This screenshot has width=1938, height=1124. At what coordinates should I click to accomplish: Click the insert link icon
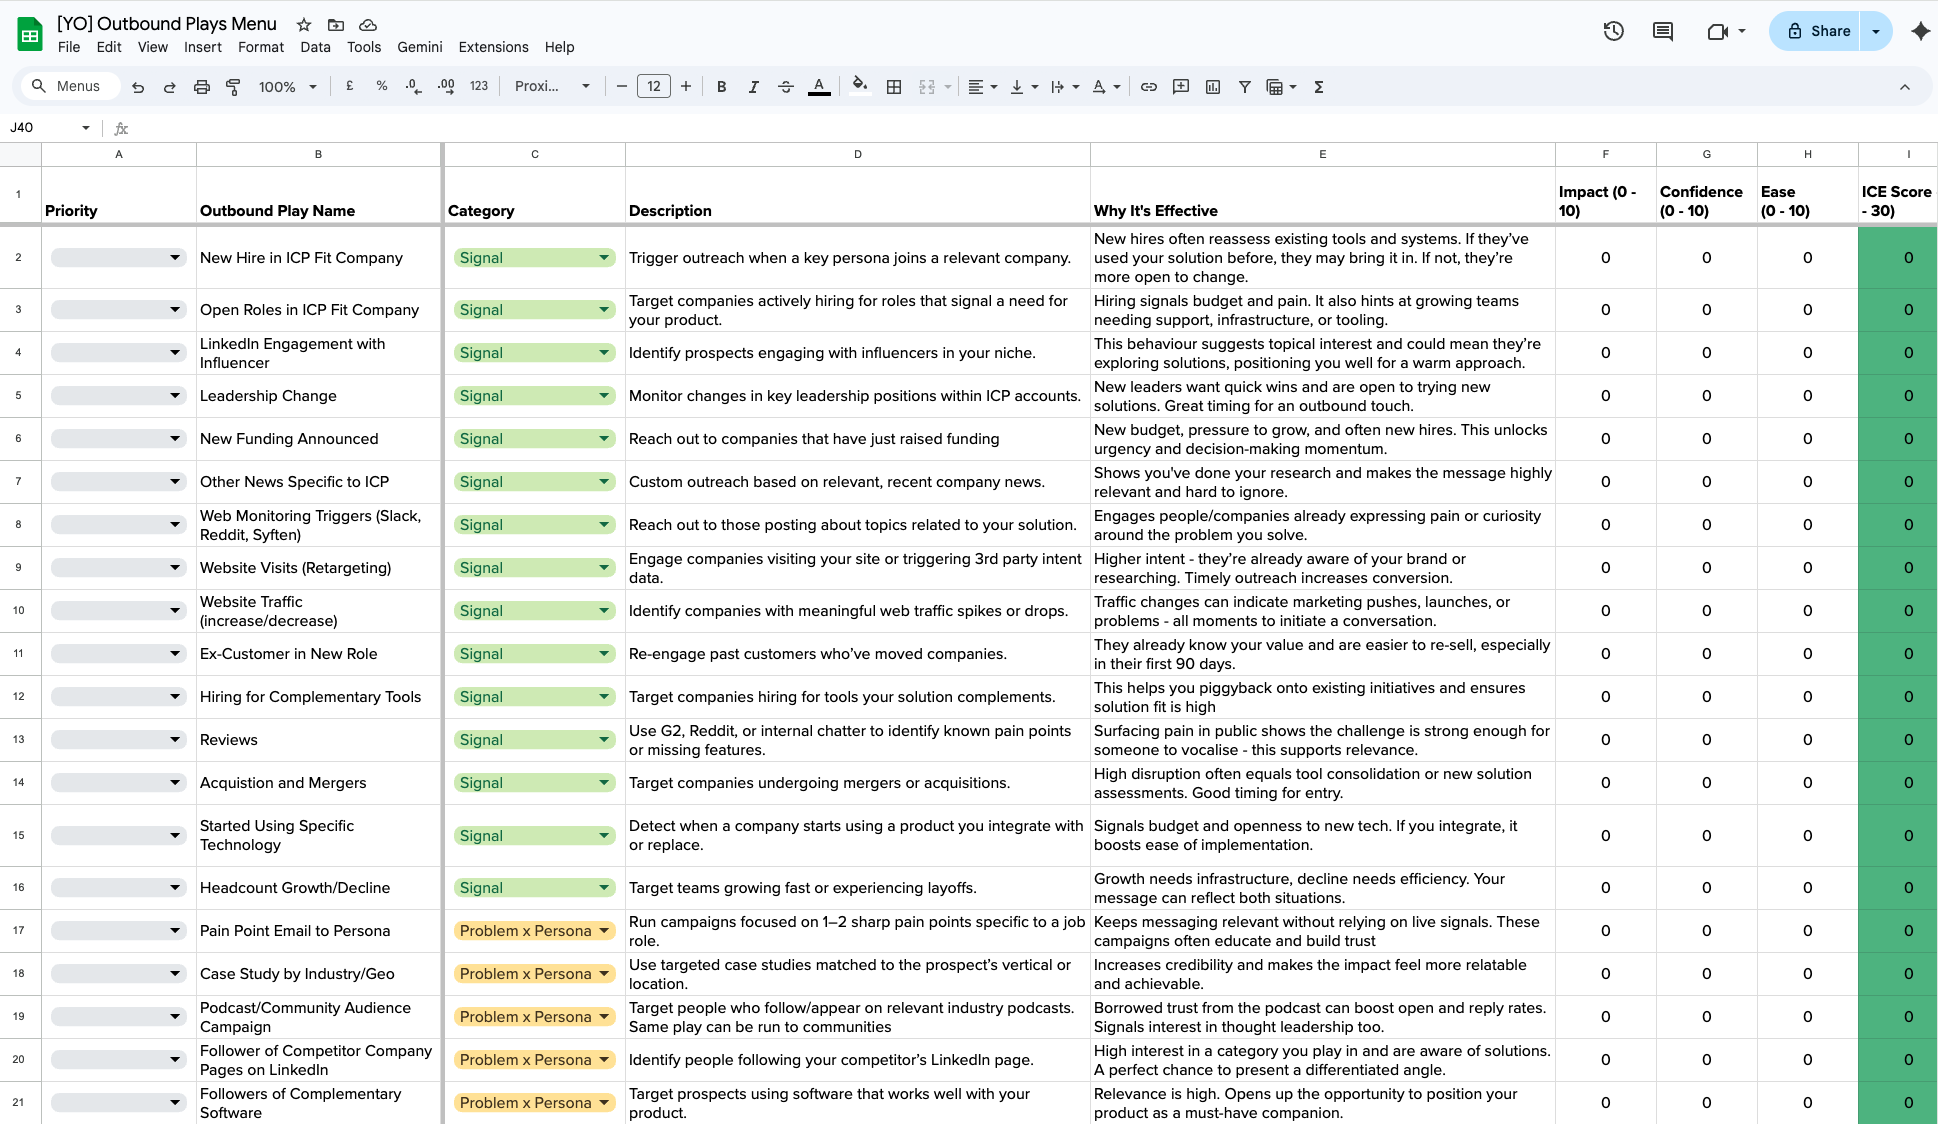[1149, 87]
